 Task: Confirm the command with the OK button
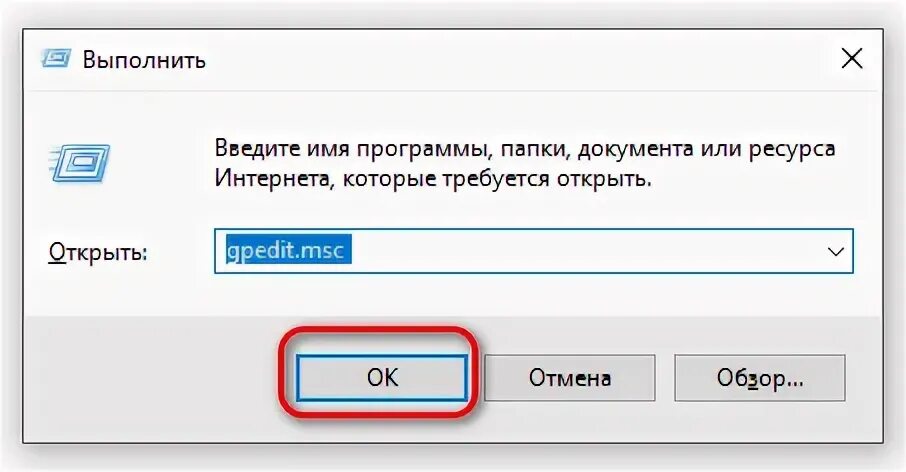point(381,378)
